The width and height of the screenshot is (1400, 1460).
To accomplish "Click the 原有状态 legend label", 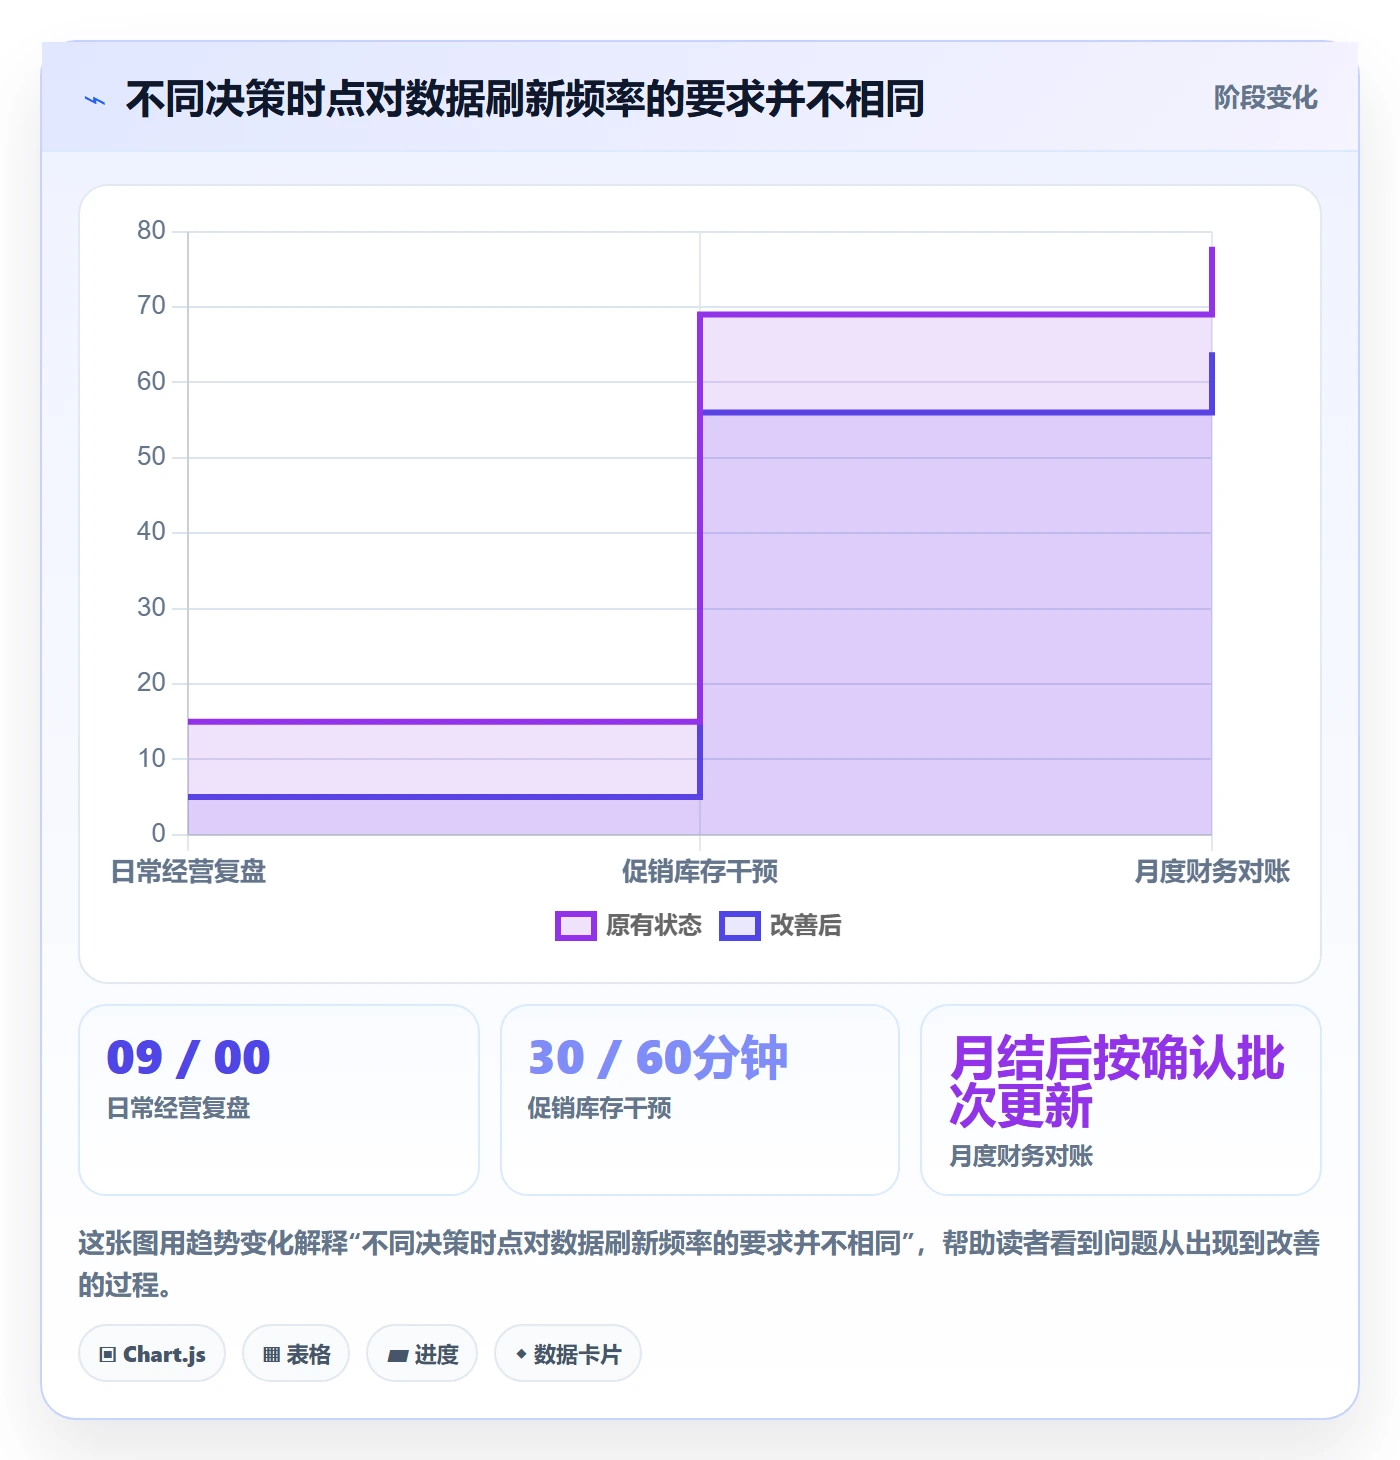I will click(x=654, y=926).
